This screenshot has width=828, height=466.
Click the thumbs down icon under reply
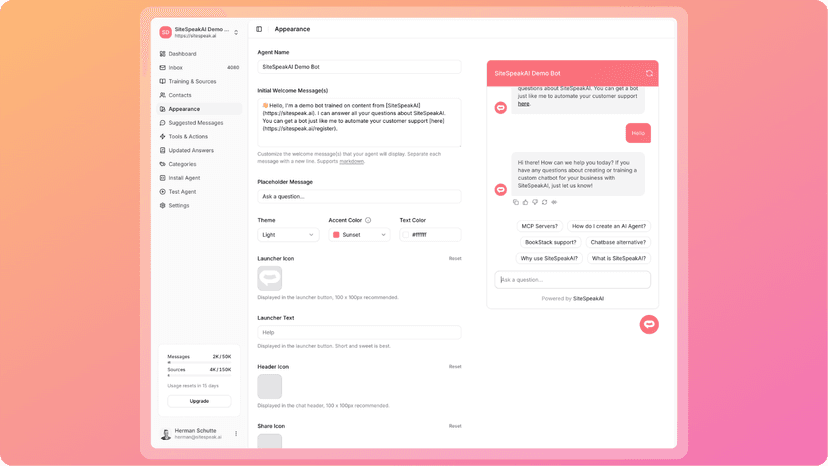[535, 202]
